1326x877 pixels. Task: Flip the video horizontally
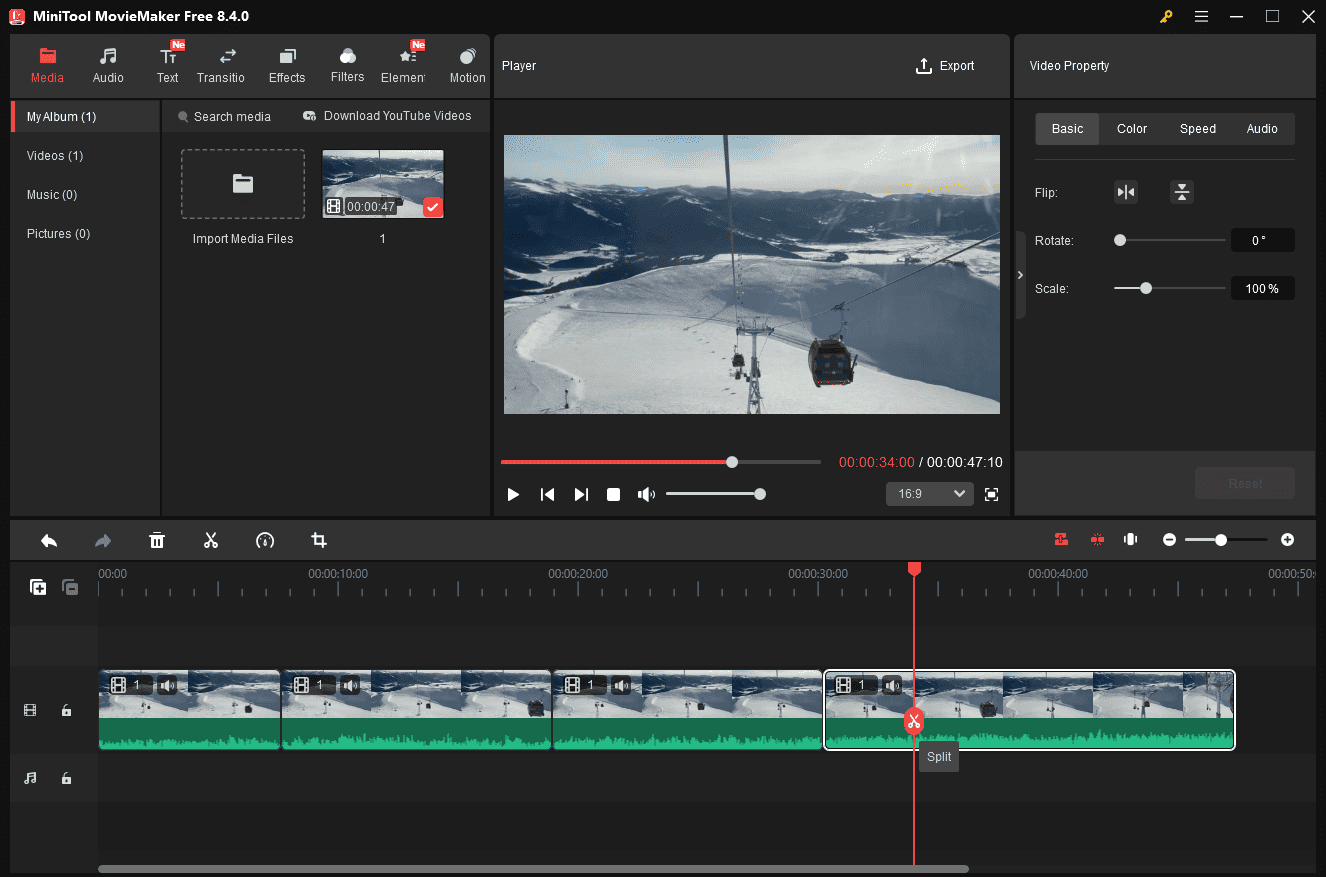coord(1126,191)
